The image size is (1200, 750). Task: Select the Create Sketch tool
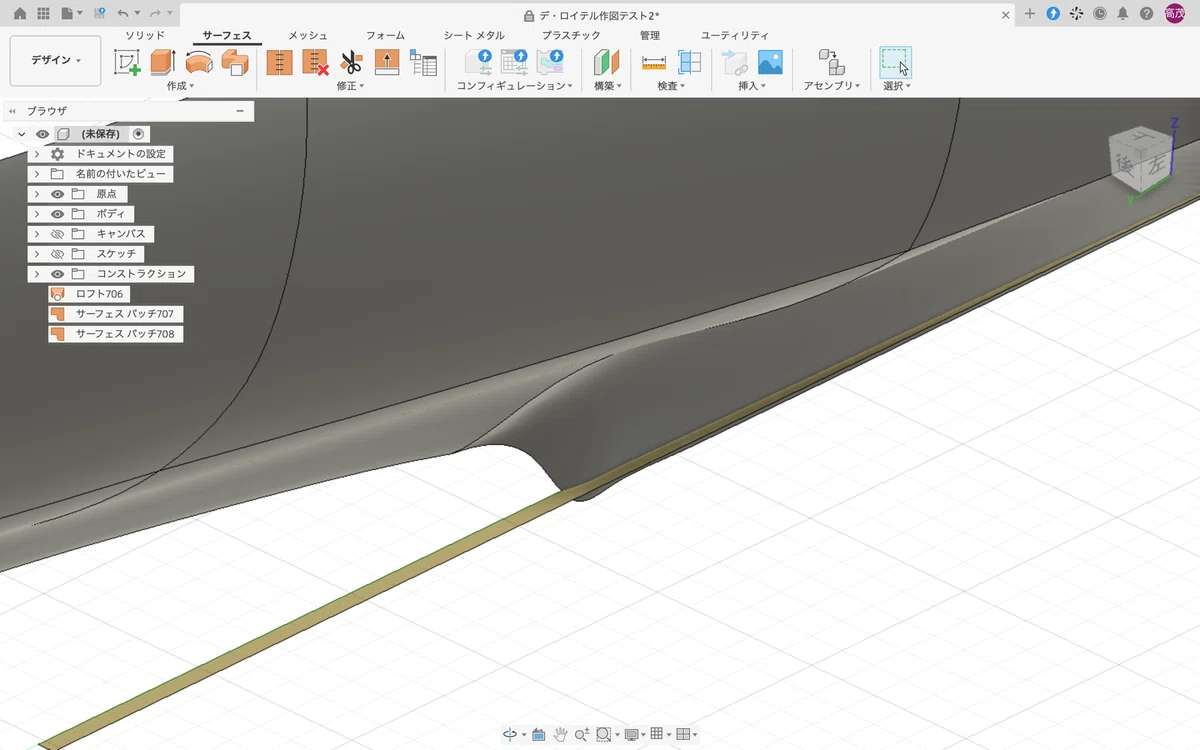click(127, 63)
